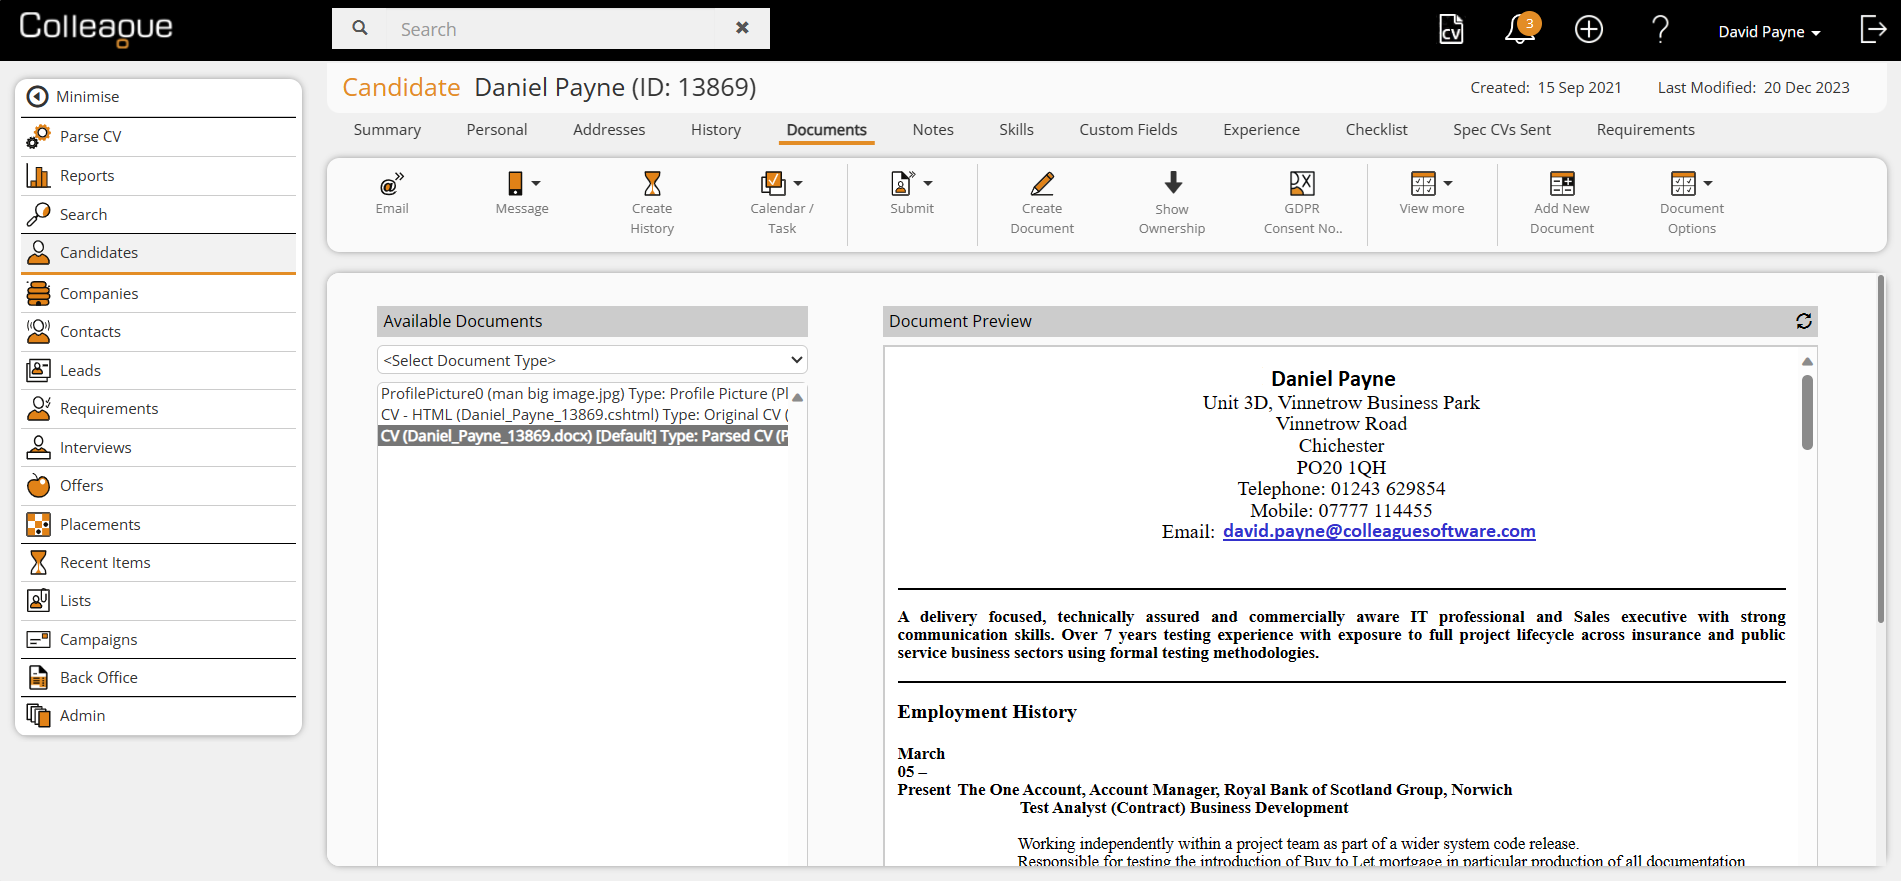
Task: Select the CV - HTML document entry
Action: point(584,415)
